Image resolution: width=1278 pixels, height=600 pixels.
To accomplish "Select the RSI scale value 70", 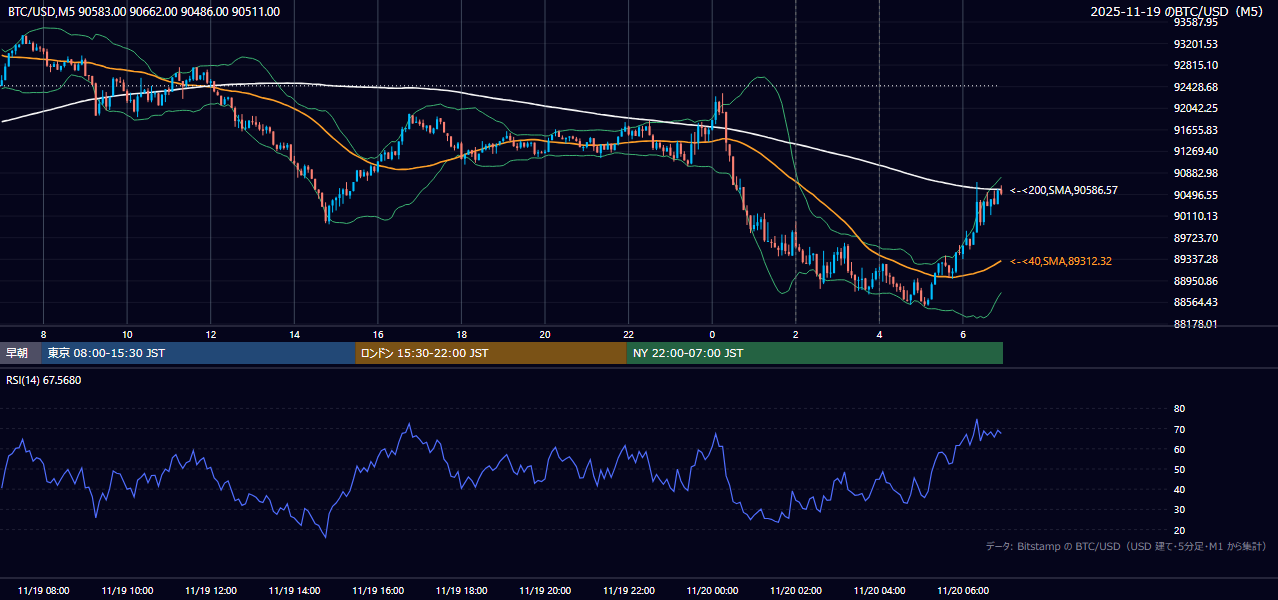I will [1179, 429].
